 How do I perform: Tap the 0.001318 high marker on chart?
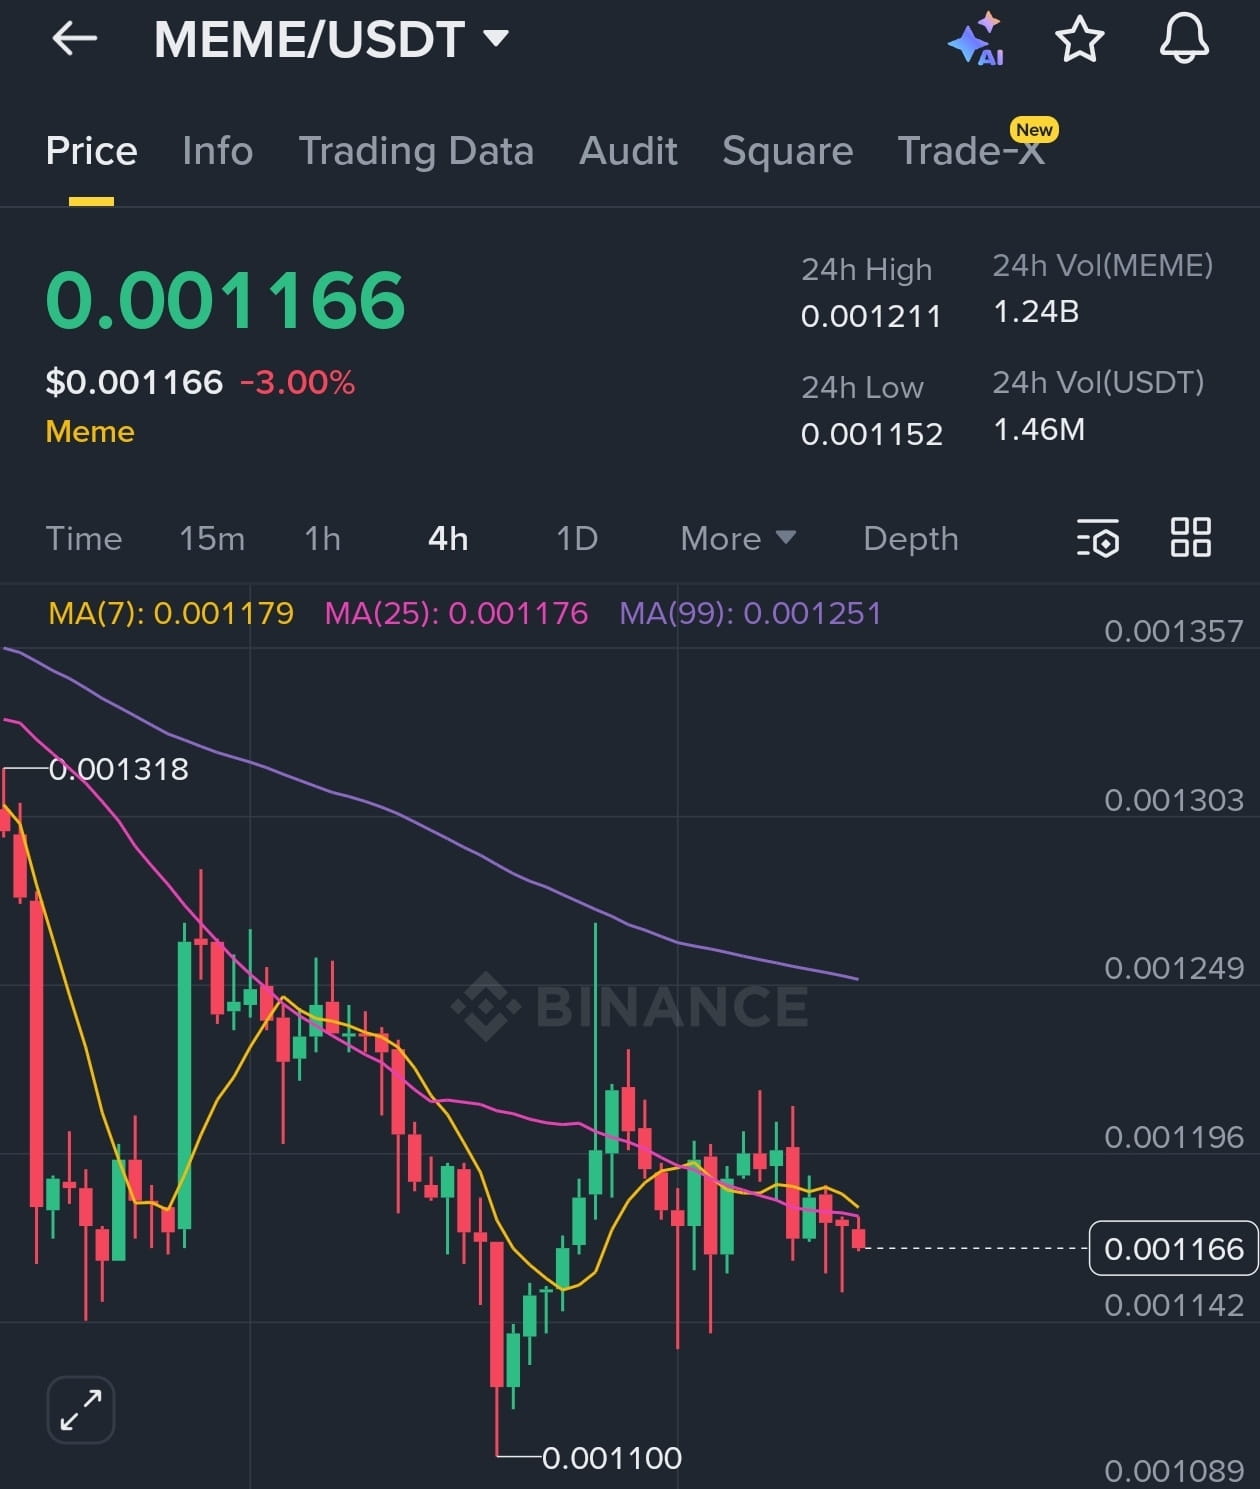click(x=118, y=769)
